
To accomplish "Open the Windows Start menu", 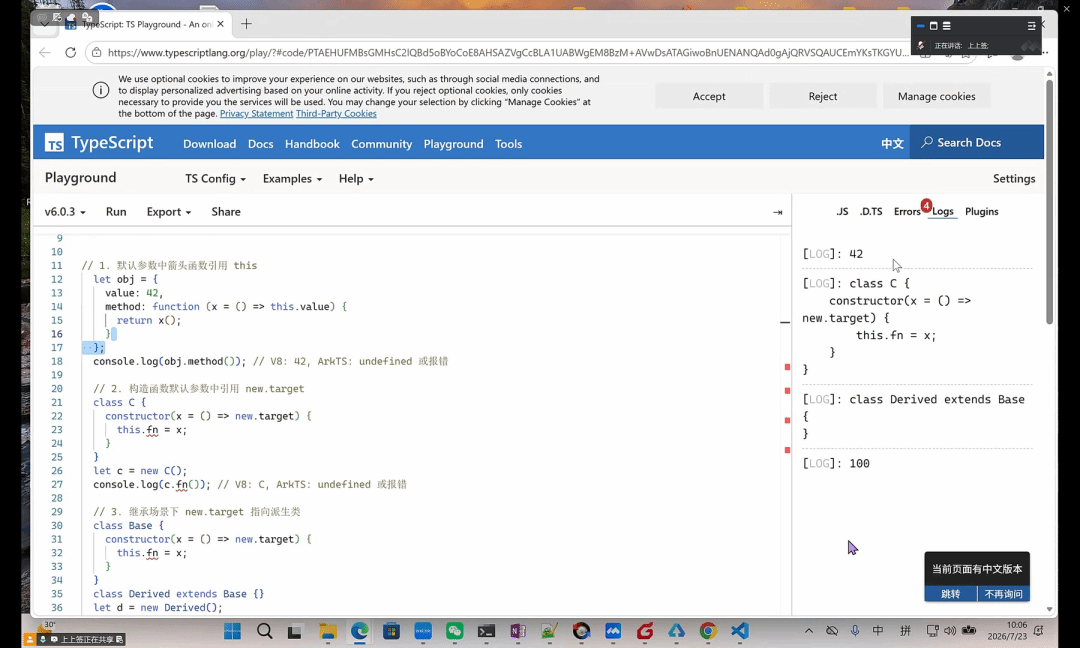I will 232,631.
